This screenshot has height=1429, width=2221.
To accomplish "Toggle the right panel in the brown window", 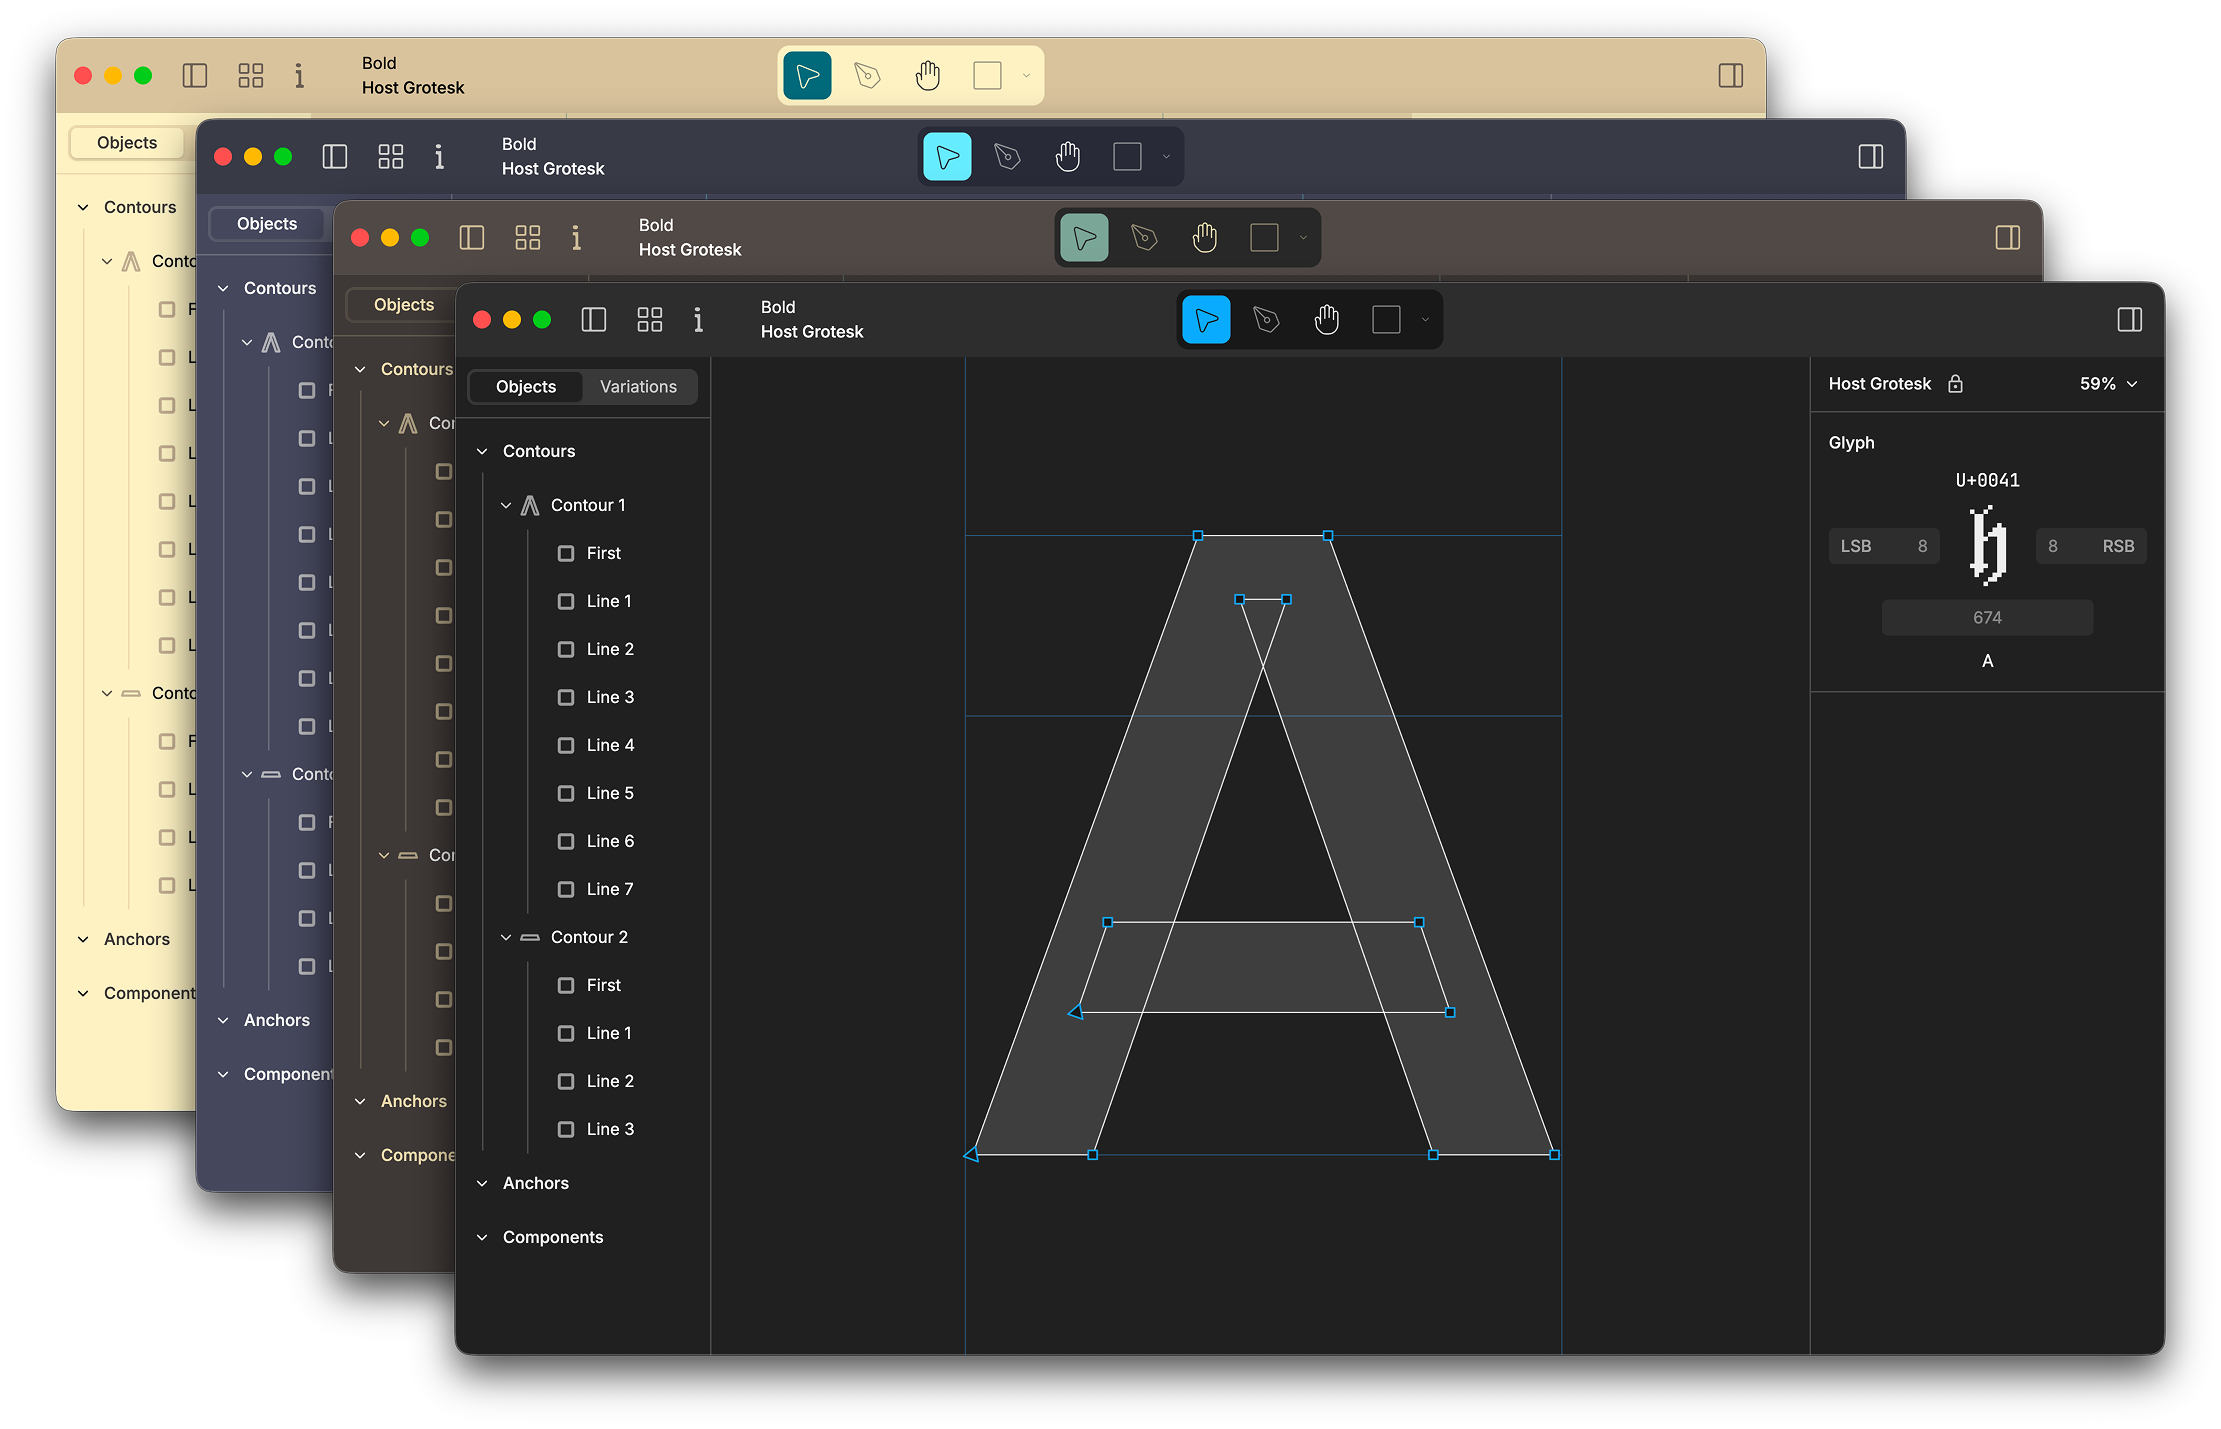I will [2008, 238].
